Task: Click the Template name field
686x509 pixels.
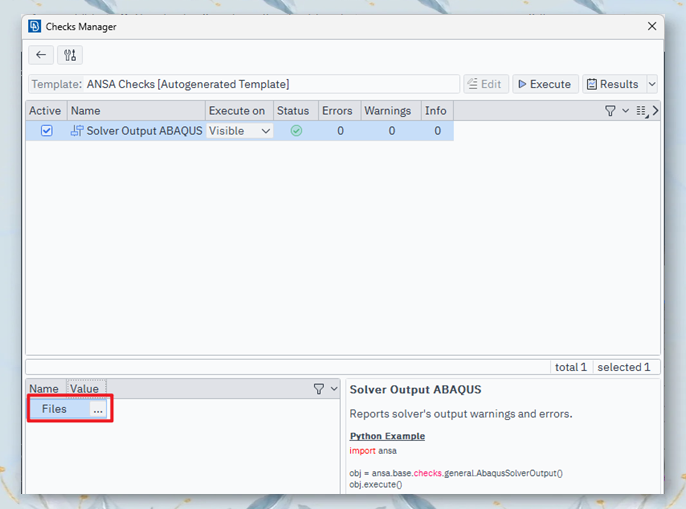Action: pos(244,84)
